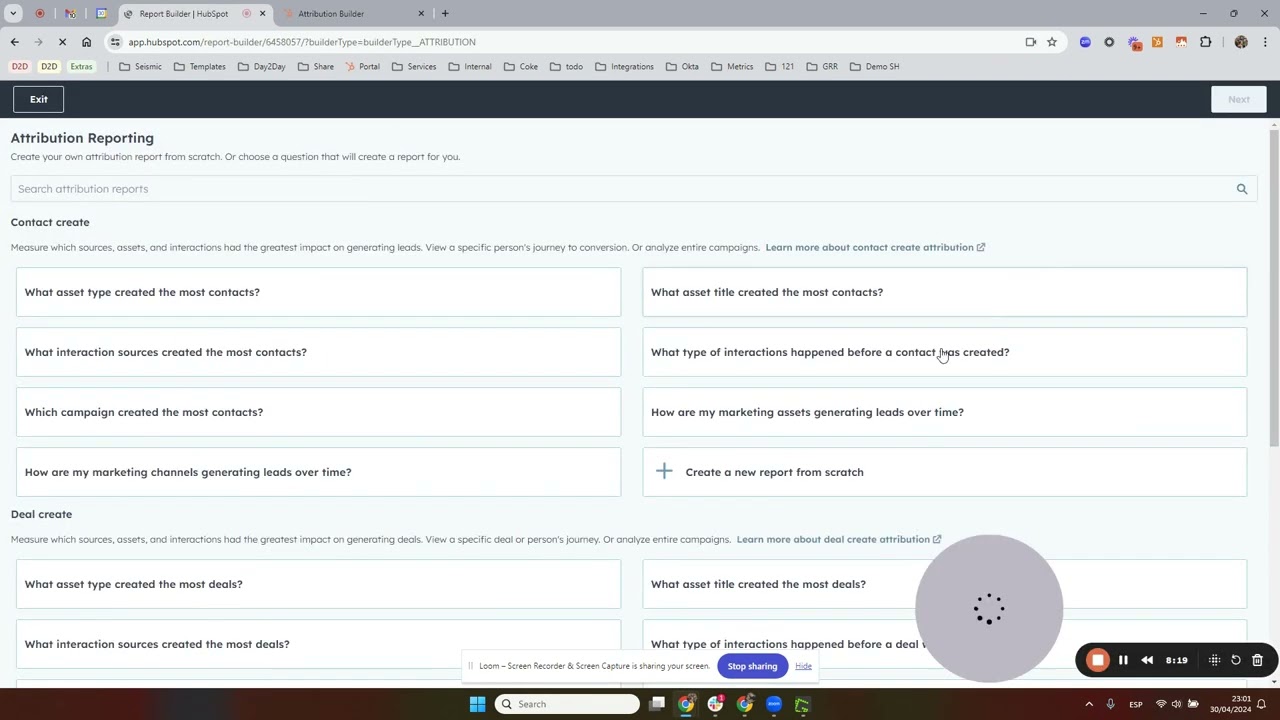Open the camera permission icon in address bar

click(1031, 42)
